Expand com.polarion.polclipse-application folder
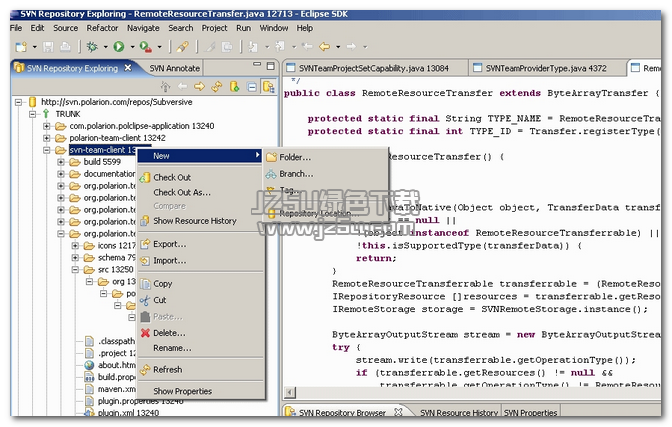This screenshot has height=427, width=672. click(x=47, y=126)
